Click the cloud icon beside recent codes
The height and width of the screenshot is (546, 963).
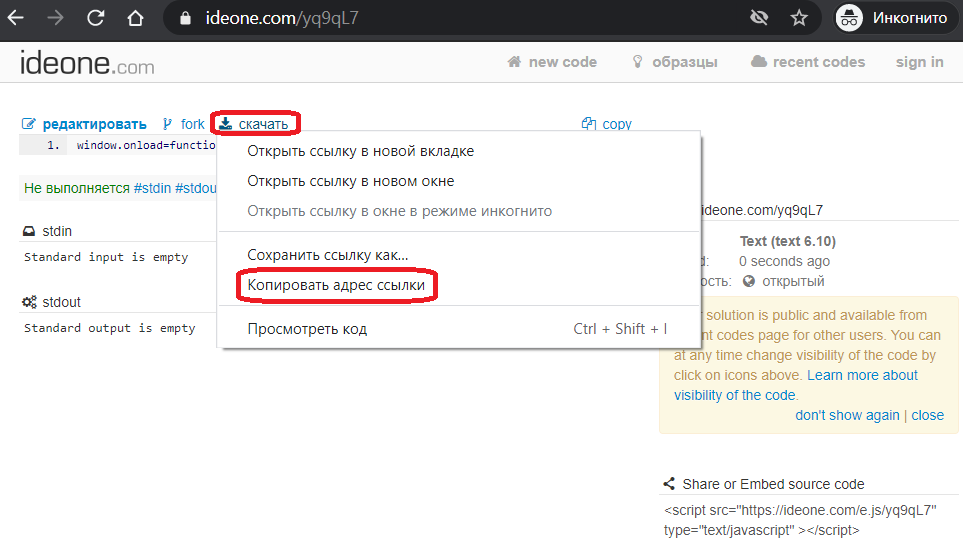click(x=758, y=61)
